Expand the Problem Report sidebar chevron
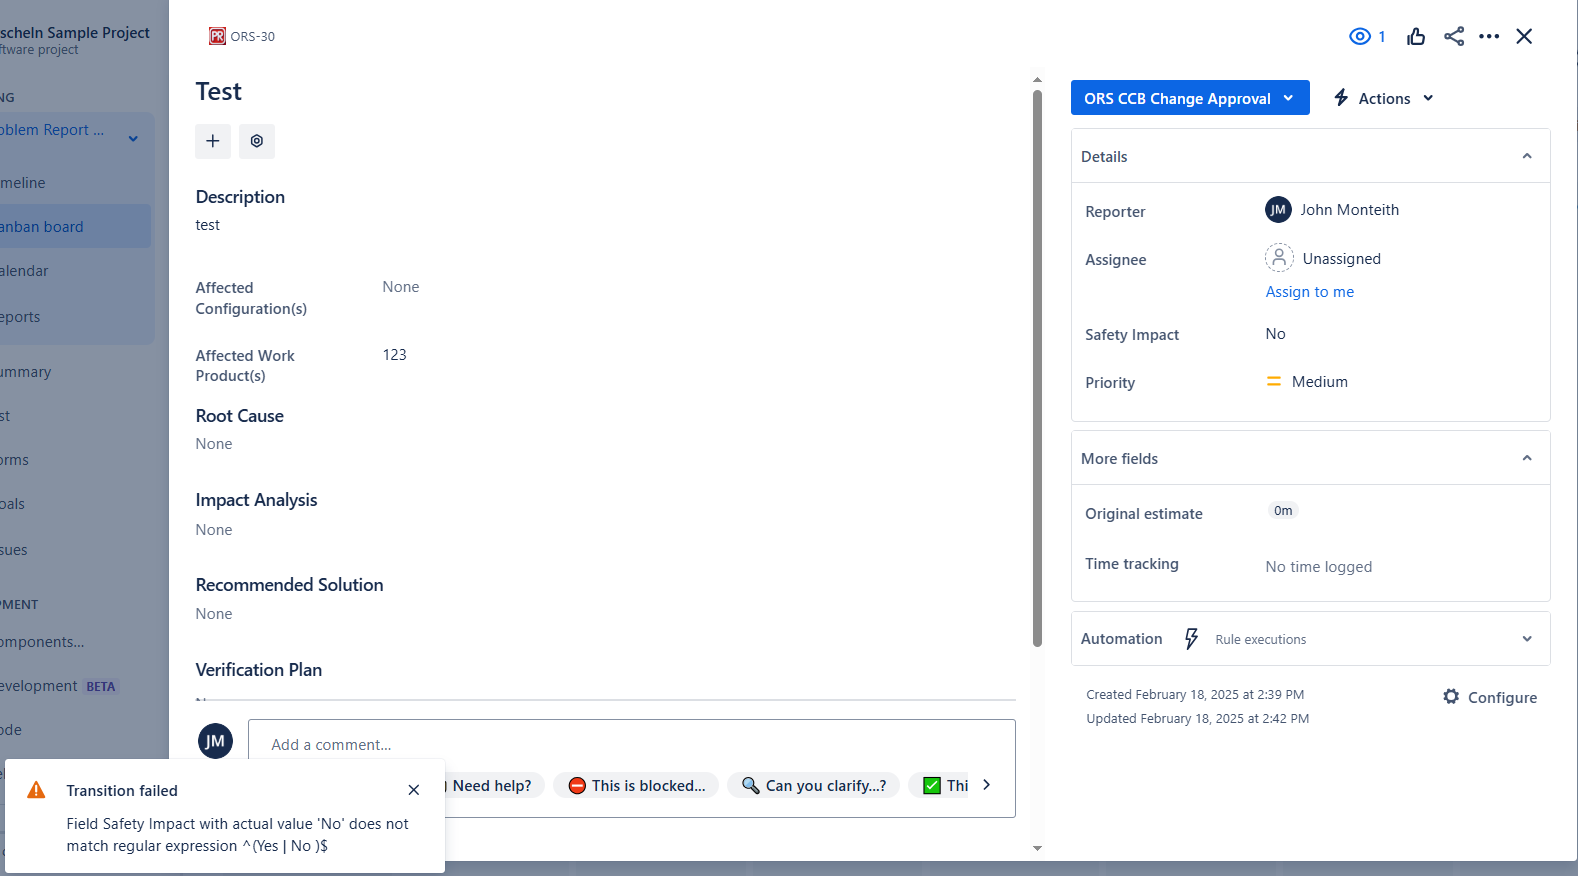Viewport: 1578px width, 876px height. [133, 138]
